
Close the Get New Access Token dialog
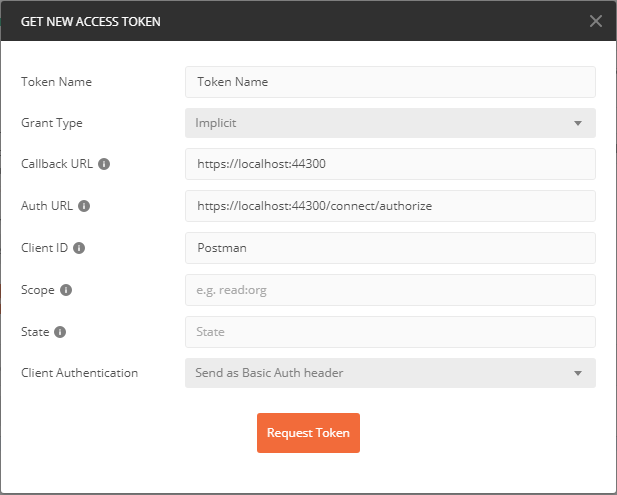(596, 21)
